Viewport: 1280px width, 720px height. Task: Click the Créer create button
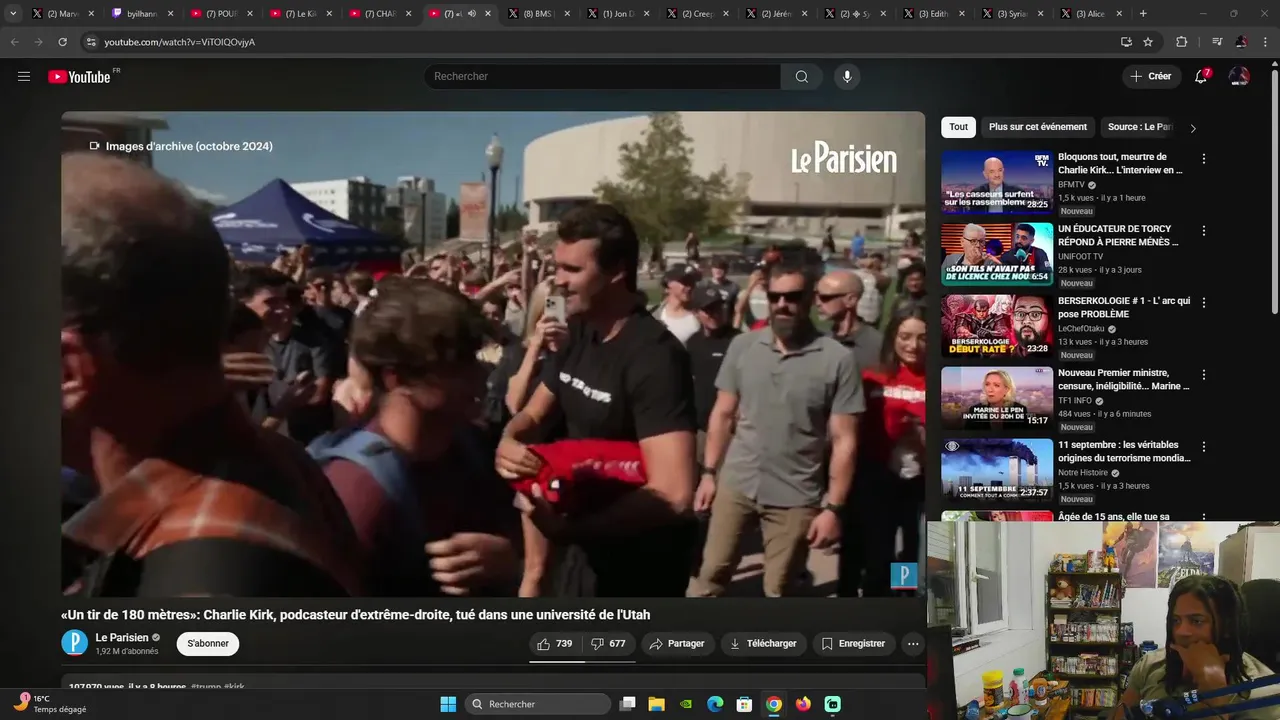coord(1151,76)
